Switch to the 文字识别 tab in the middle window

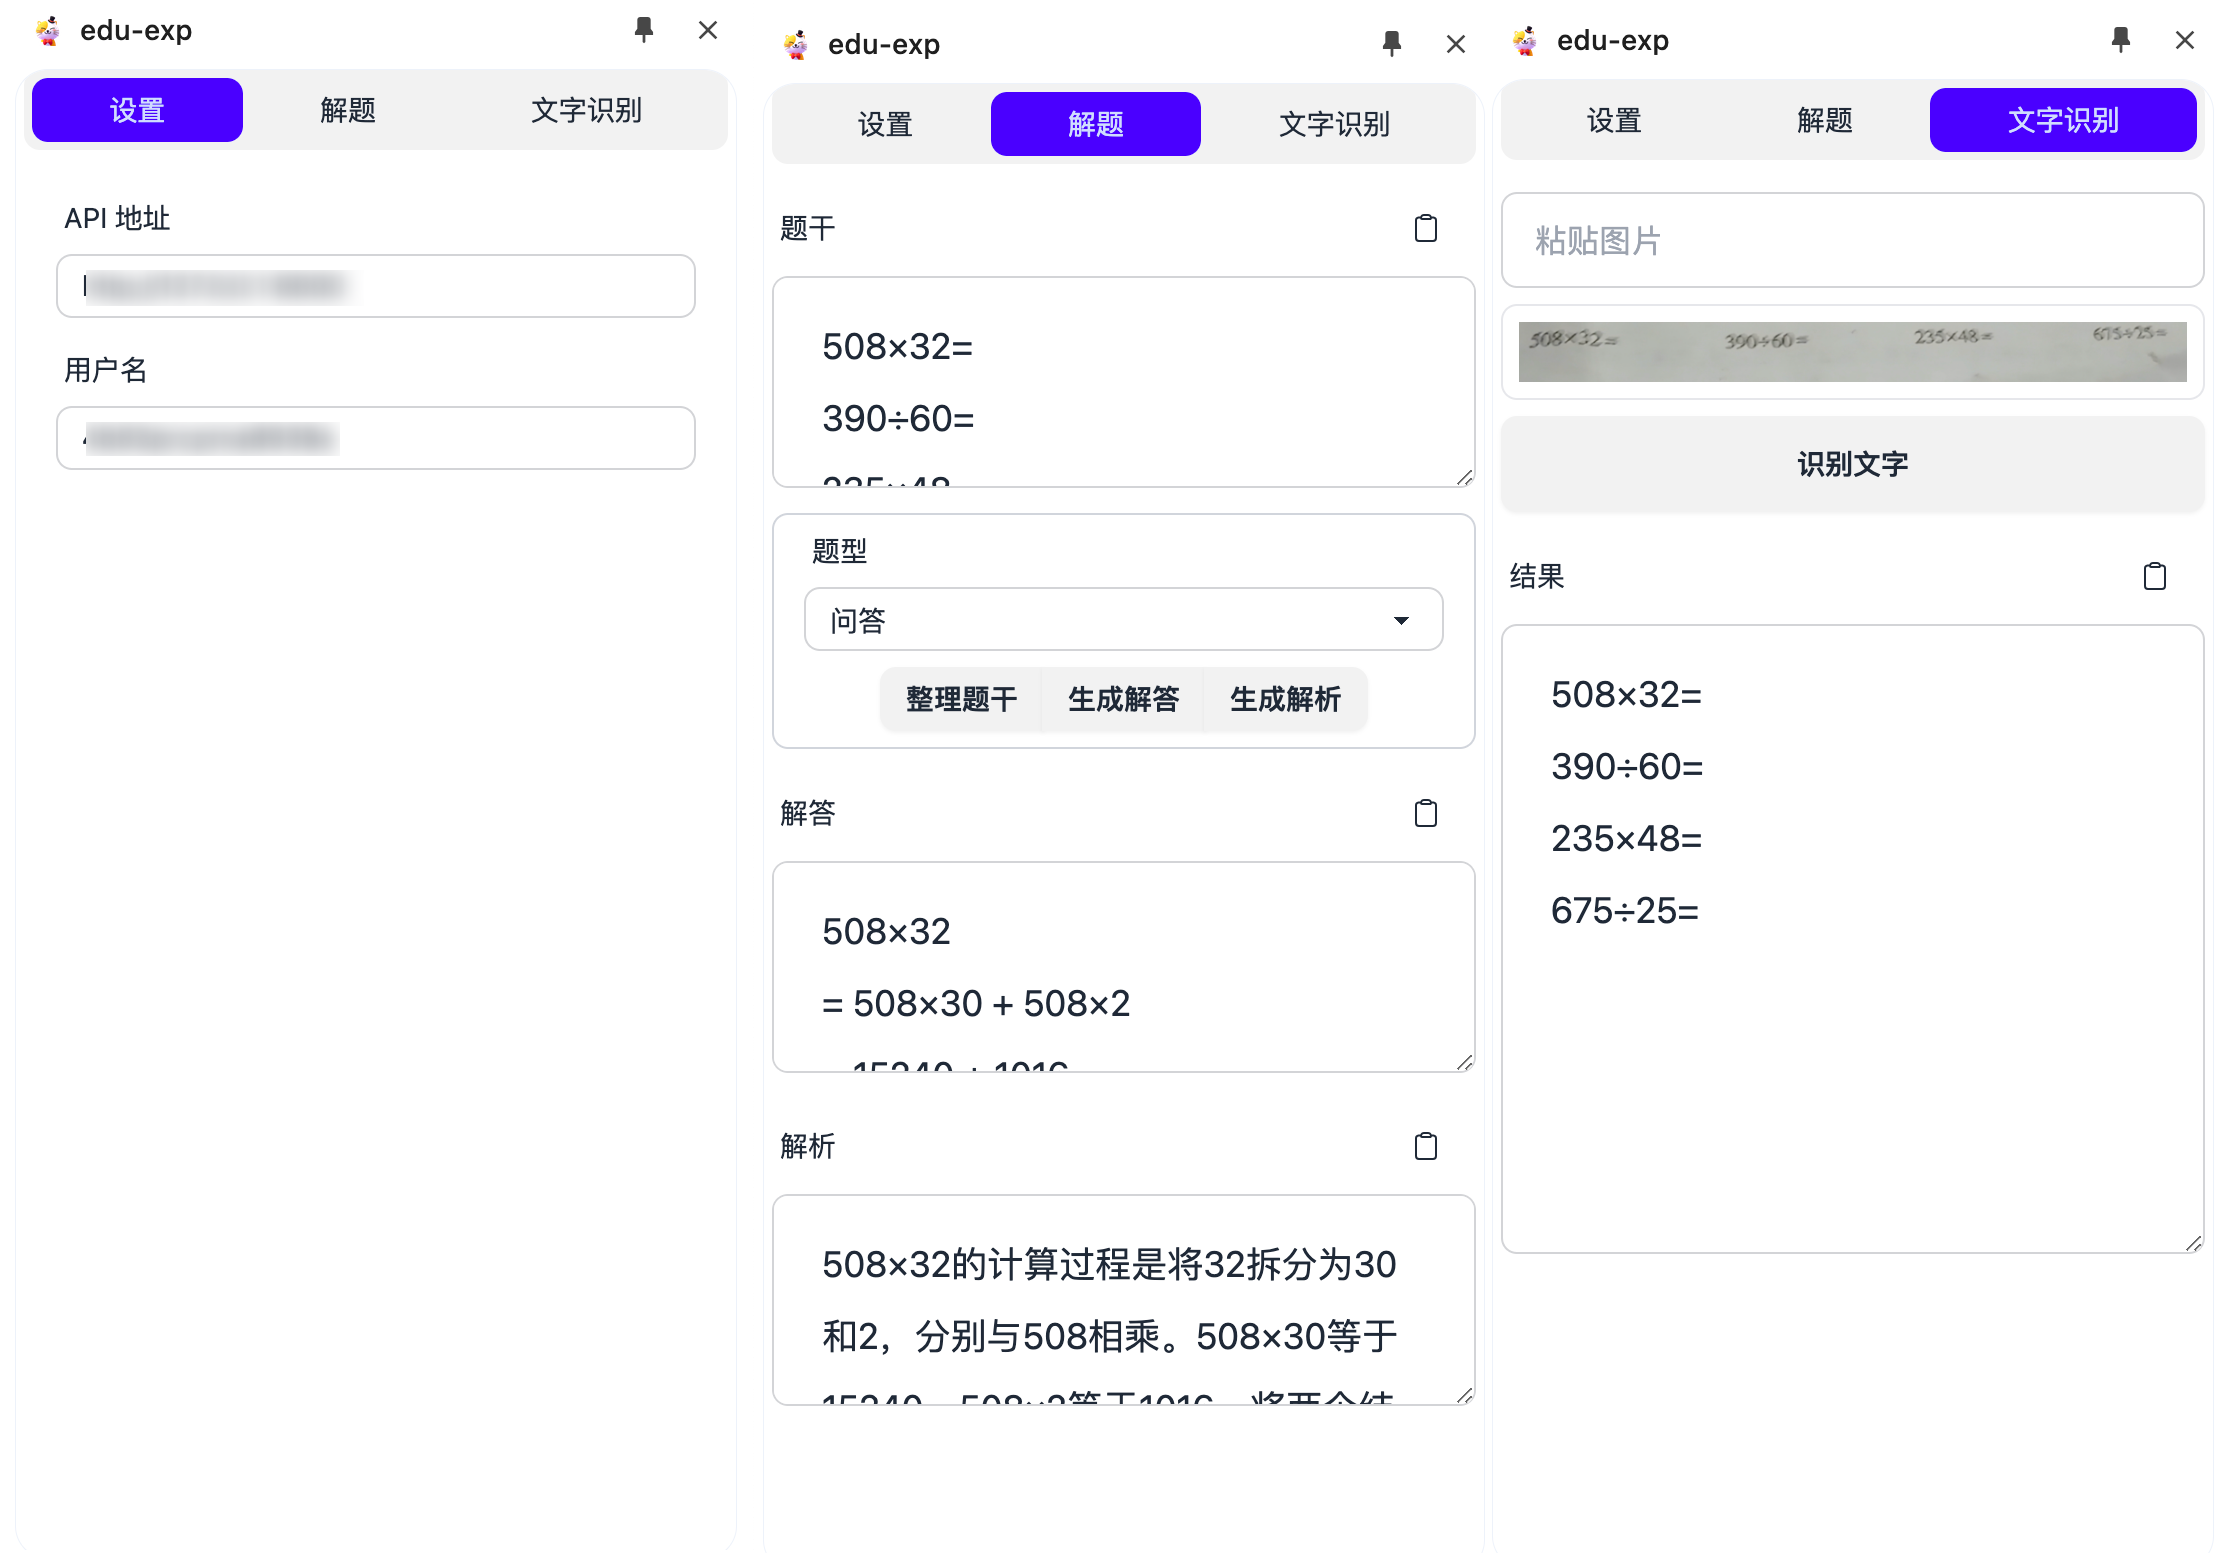click(1334, 123)
